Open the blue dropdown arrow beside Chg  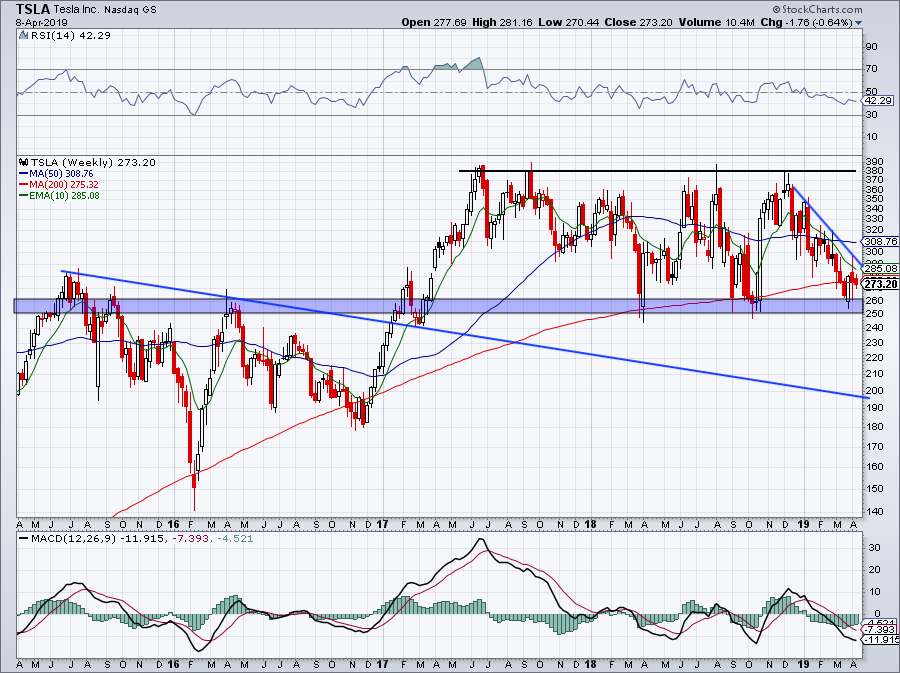point(859,23)
